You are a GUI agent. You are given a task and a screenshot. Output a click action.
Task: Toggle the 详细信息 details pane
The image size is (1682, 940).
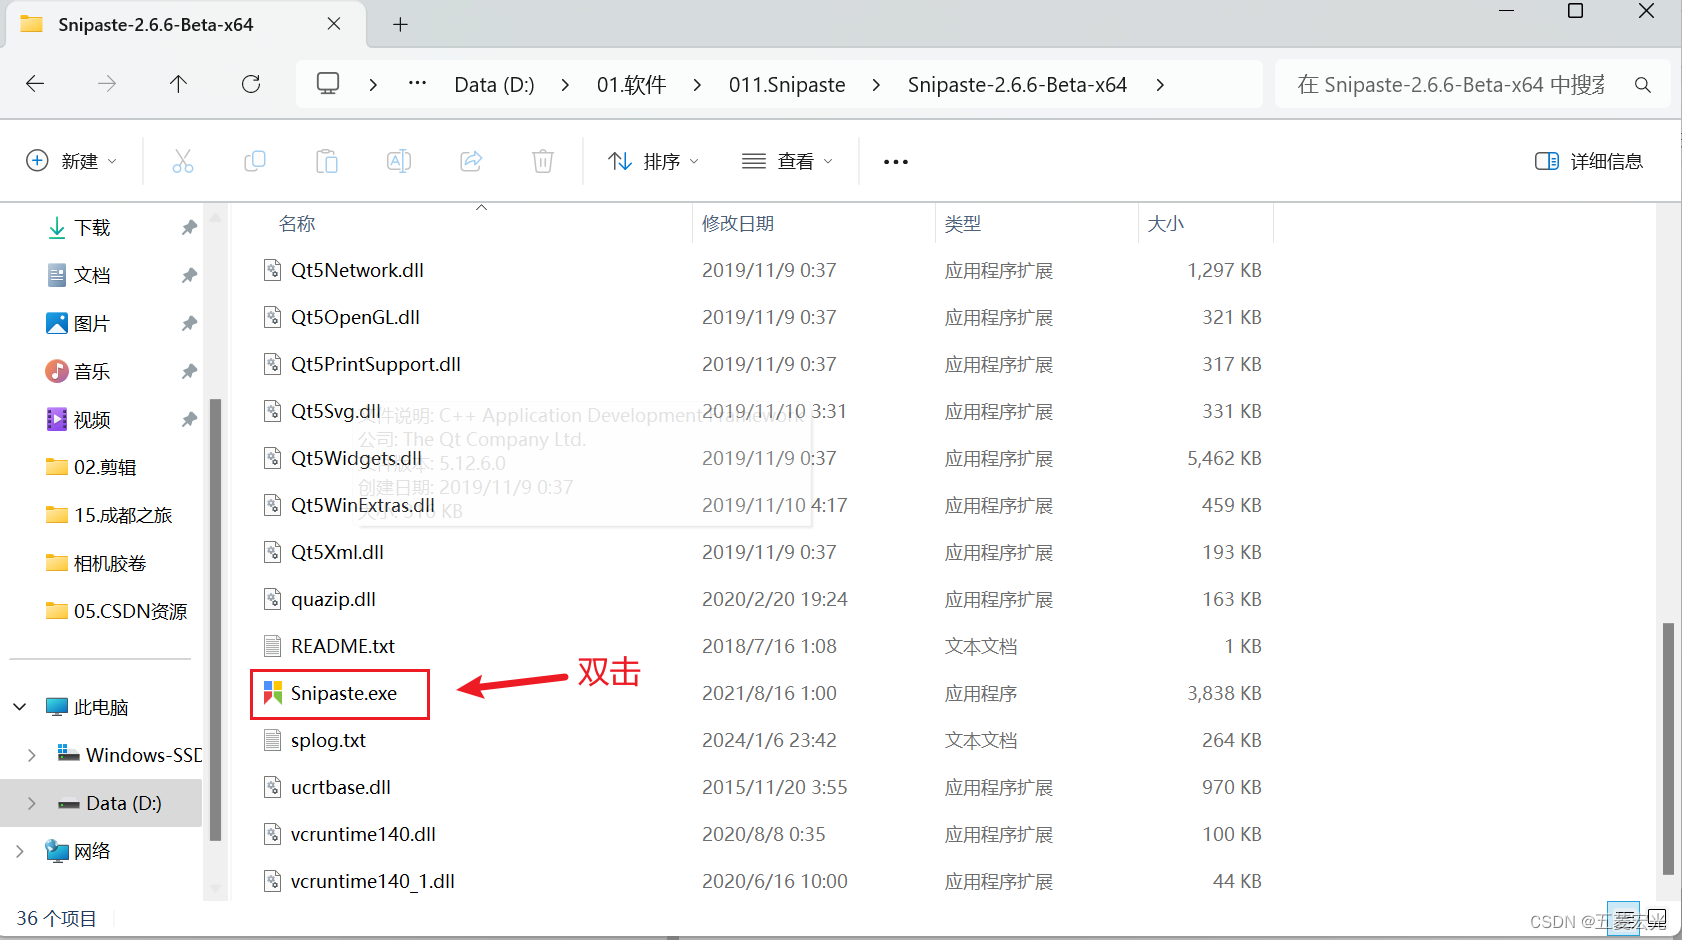(x=1589, y=161)
